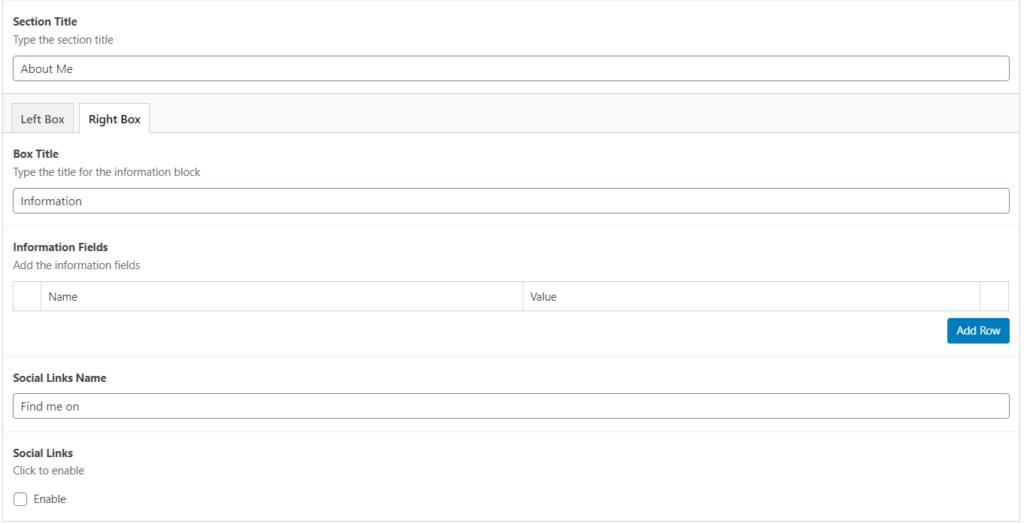The width and height of the screenshot is (1024, 524).
Task: Click the Name column header
Action: [281, 297]
